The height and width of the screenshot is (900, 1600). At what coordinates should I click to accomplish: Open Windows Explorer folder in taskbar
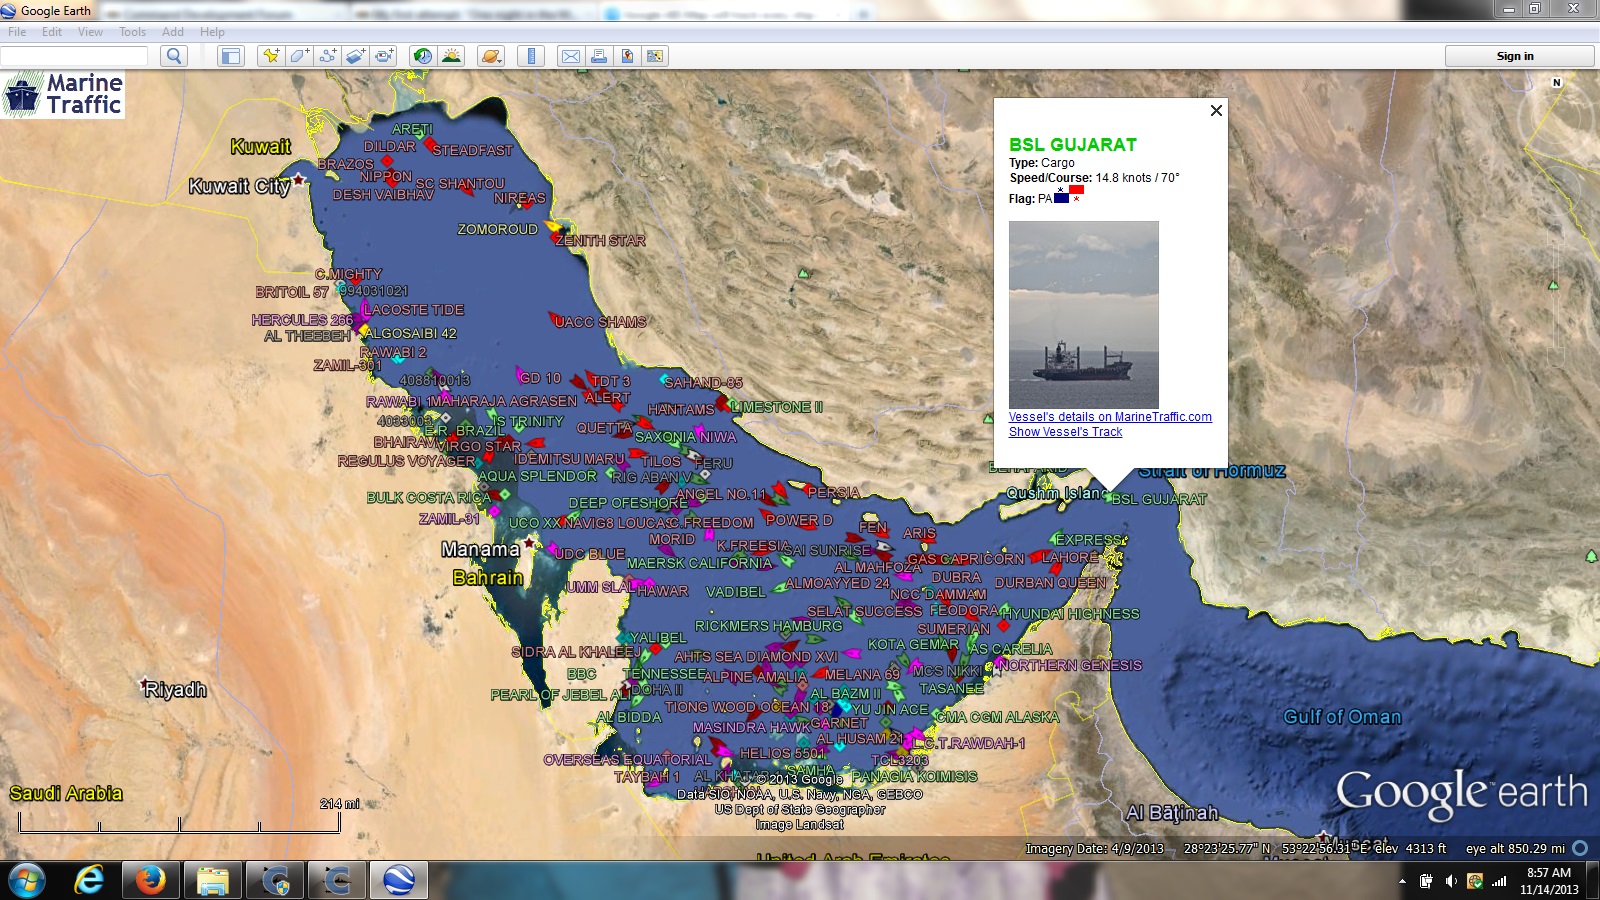click(213, 880)
